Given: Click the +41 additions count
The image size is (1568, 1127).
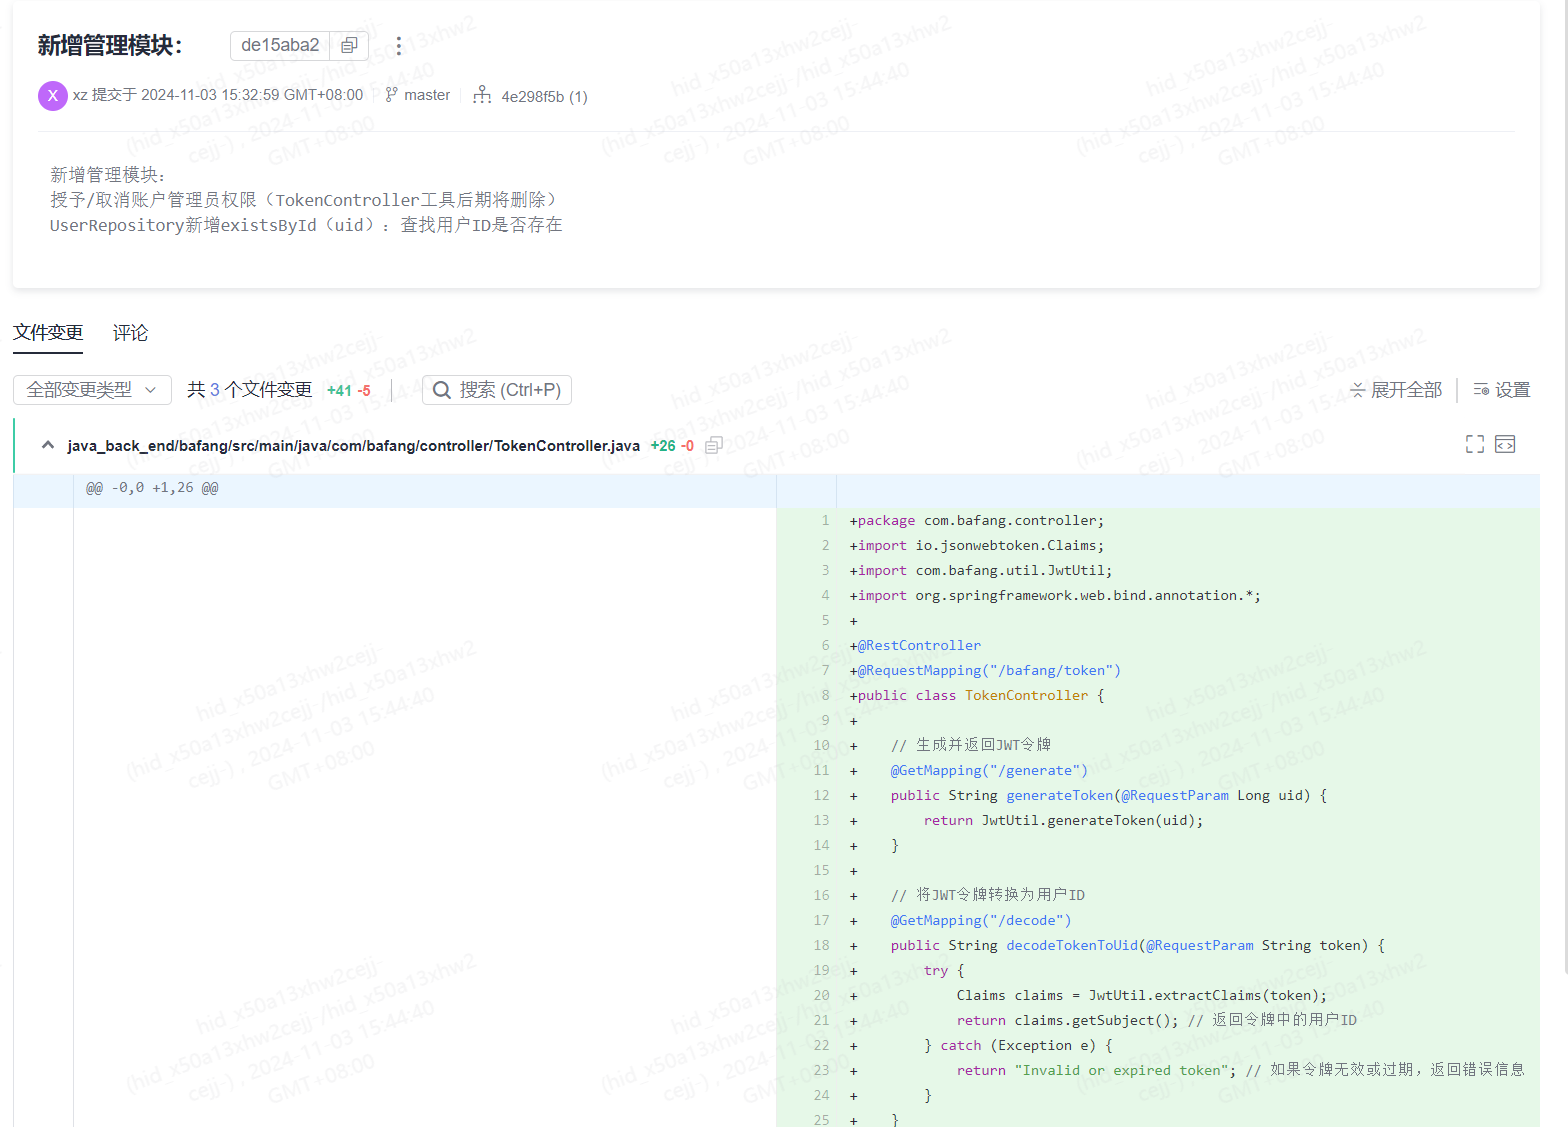Looking at the screenshot, I should coord(339,391).
